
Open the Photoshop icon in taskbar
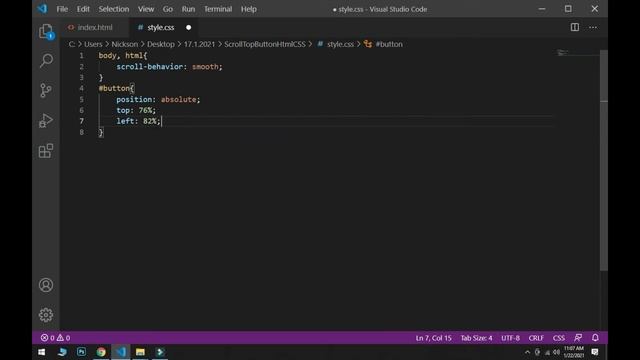tap(81, 352)
